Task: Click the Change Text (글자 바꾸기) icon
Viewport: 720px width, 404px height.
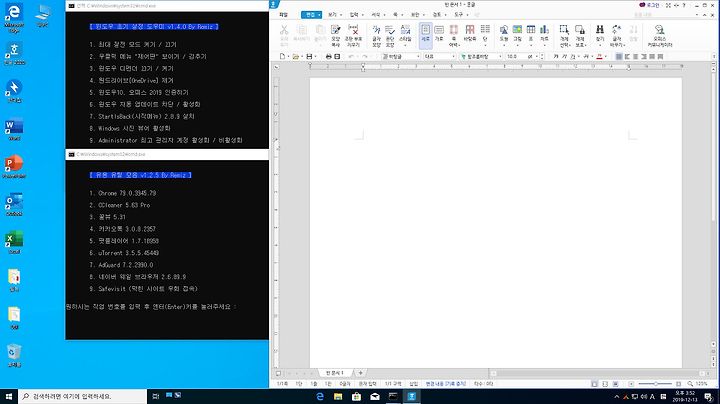Action: (x=616, y=36)
